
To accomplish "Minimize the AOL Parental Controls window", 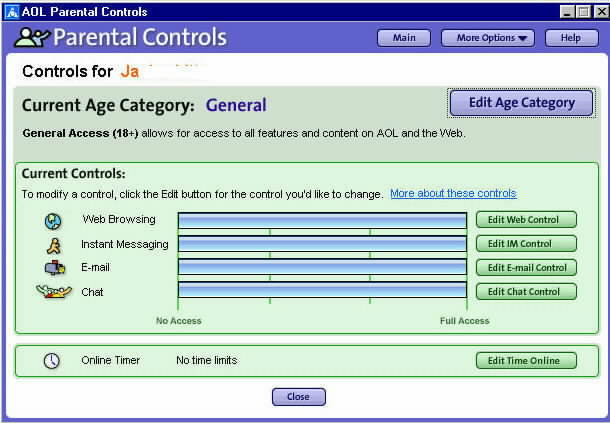I will tap(567, 12).
